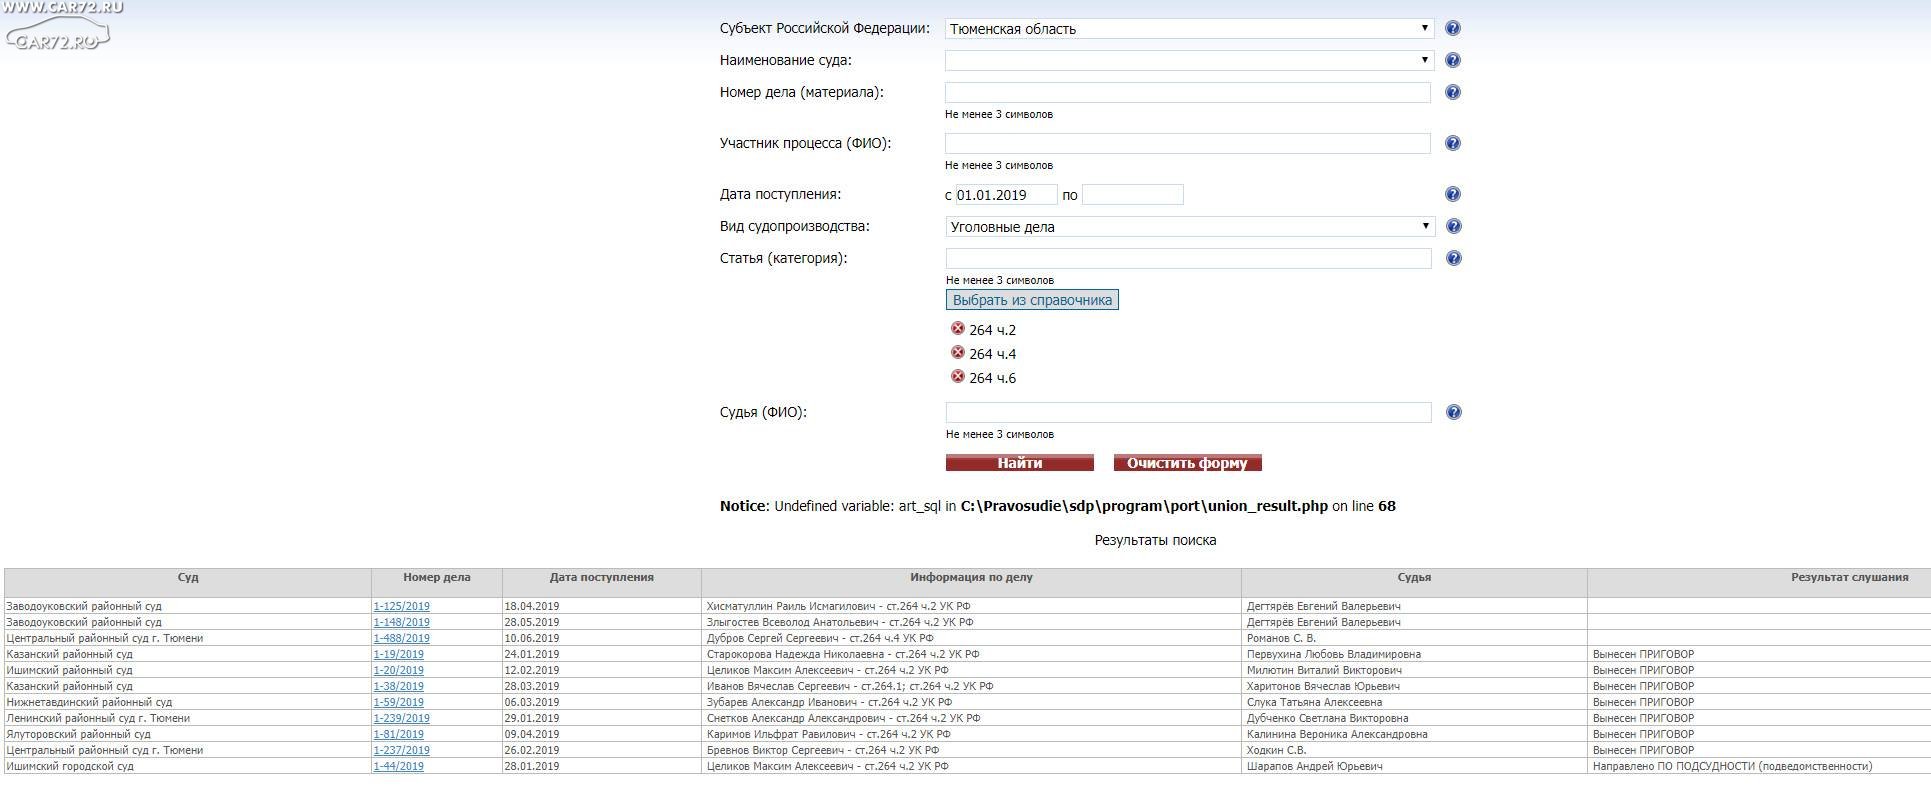Delete the 264 ч.6 article filter

(x=957, y=377)
